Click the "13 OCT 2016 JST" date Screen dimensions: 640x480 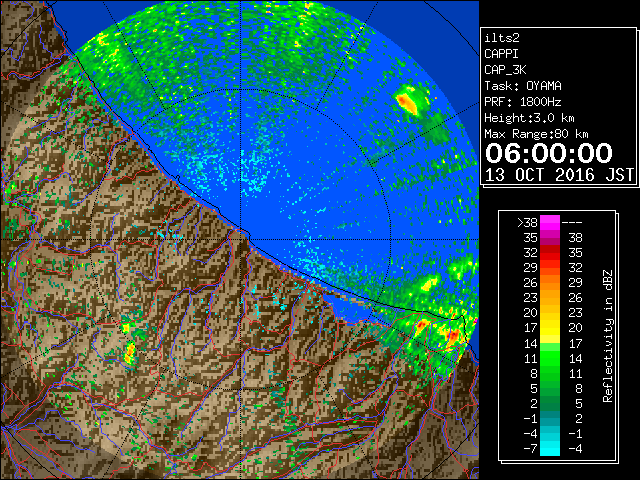(x=559, y=175)
